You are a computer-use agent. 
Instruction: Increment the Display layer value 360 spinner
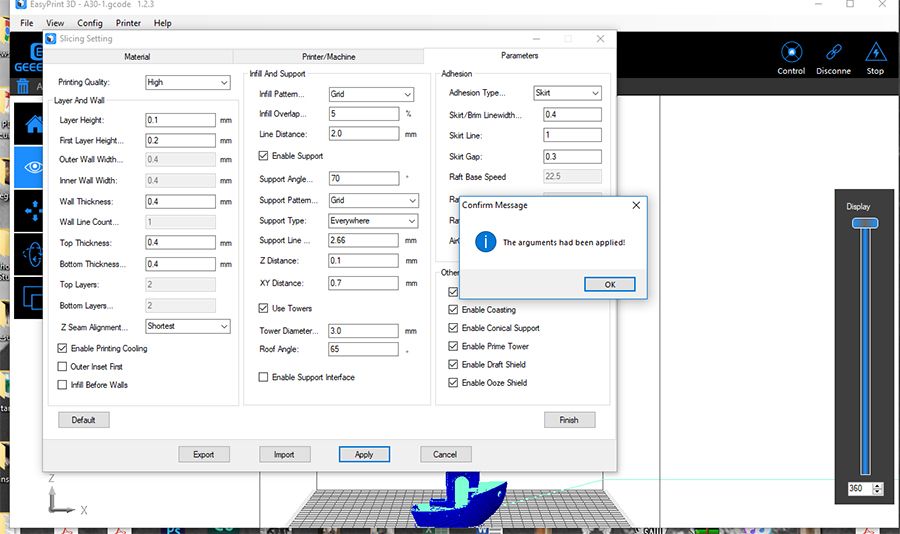coord(877,486)
